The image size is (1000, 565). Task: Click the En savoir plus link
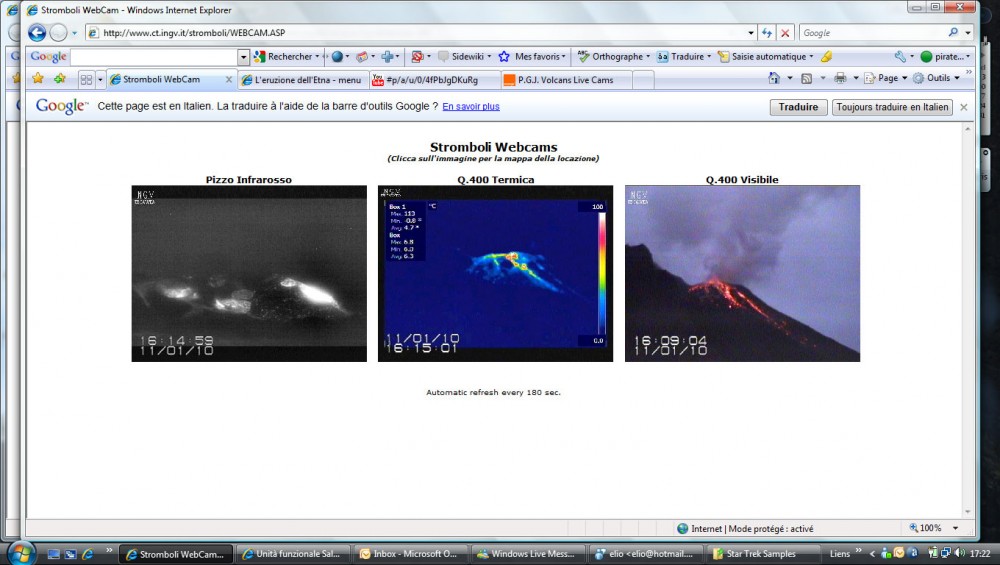[471, 107]
